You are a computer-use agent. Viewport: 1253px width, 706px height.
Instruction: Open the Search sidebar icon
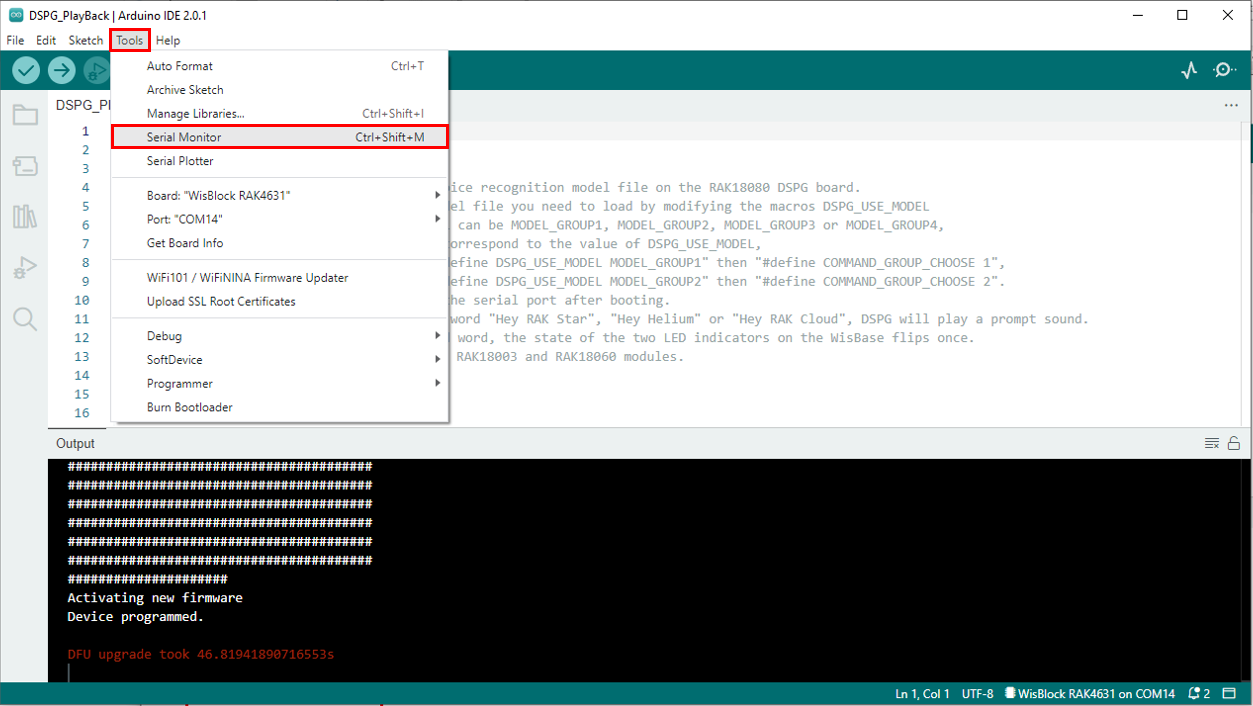(x=25, y=319)
